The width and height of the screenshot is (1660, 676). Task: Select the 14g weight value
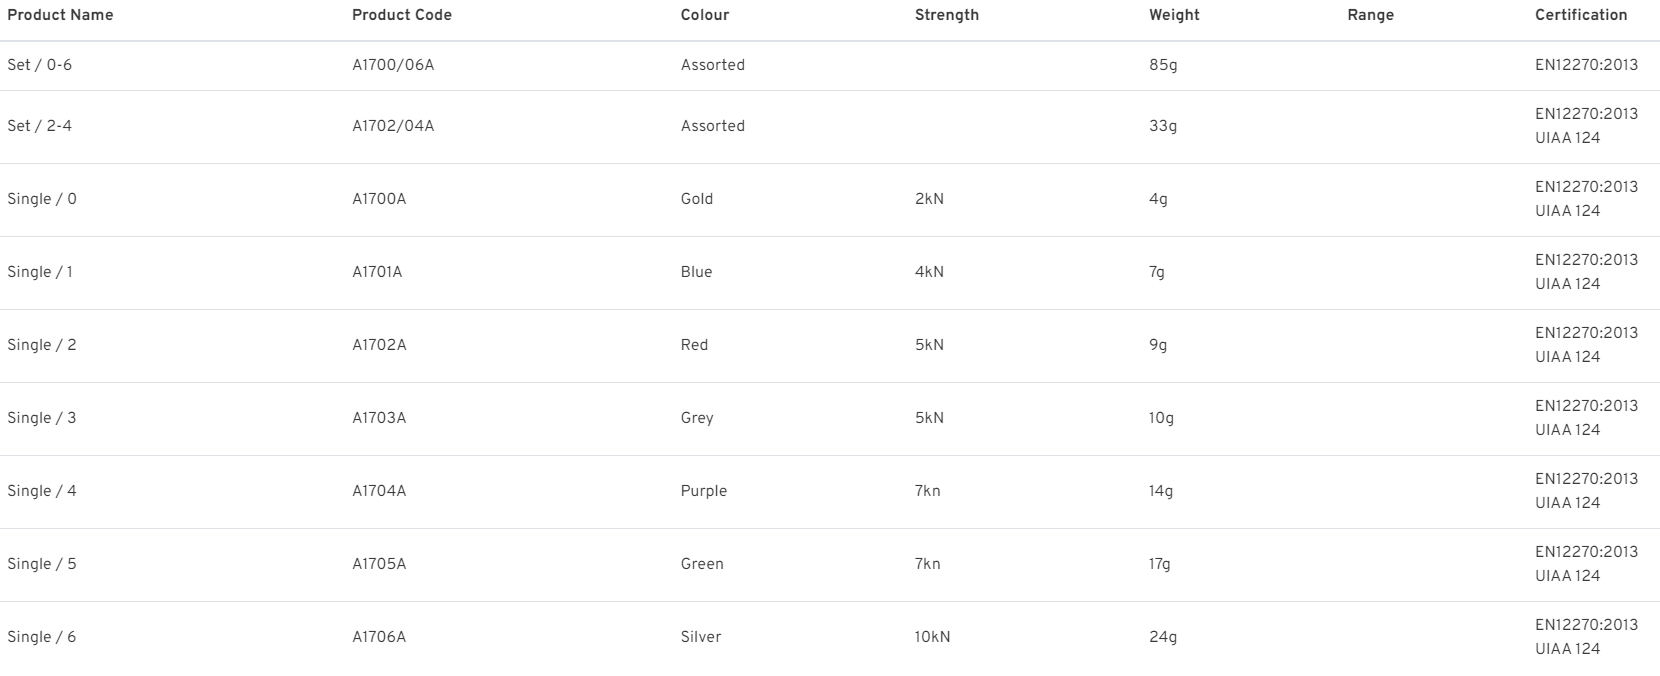click(1161, 491)
